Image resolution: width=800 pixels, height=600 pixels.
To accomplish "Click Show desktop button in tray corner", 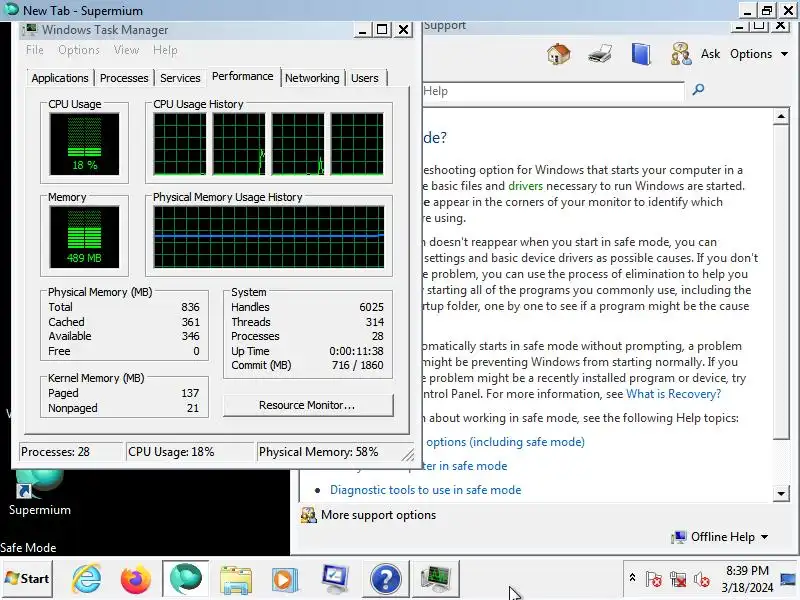I will 788,579.
